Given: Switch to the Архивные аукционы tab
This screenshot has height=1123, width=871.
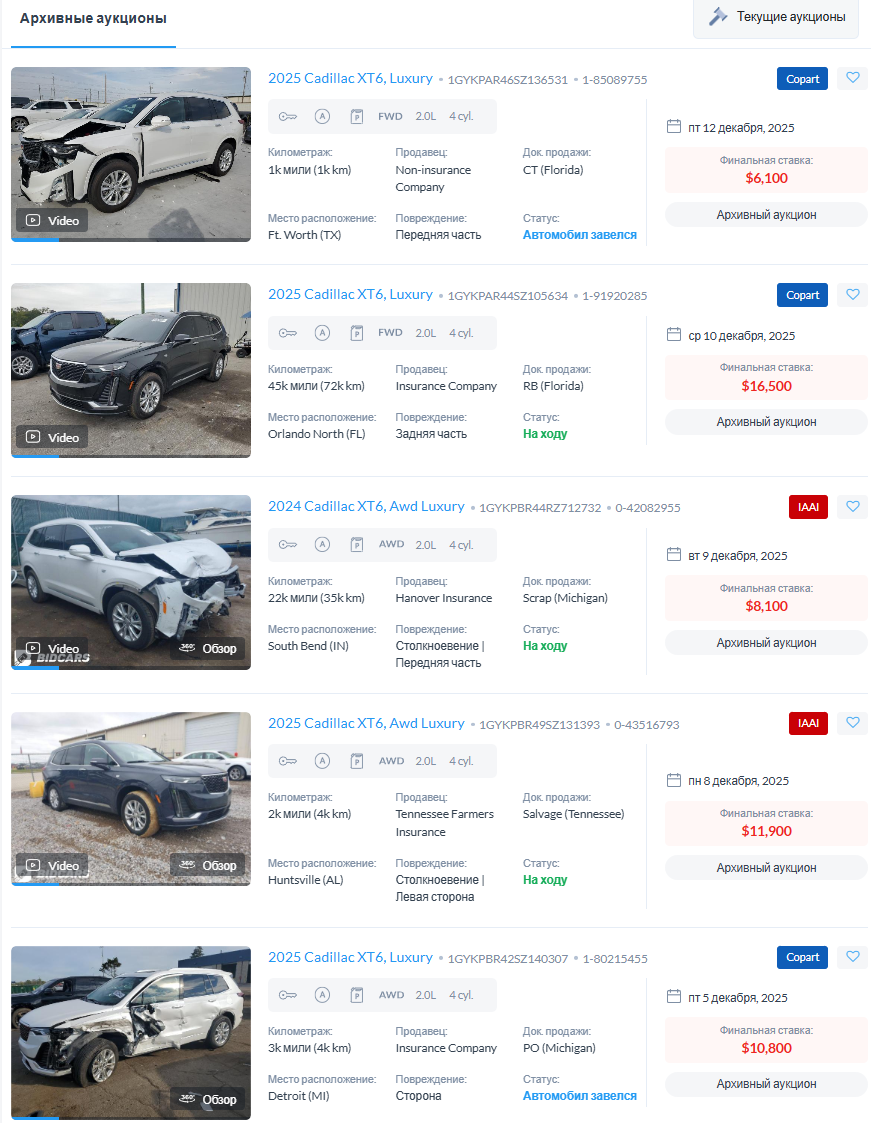Looking at the screenshot, I should (x=93, y=19).
